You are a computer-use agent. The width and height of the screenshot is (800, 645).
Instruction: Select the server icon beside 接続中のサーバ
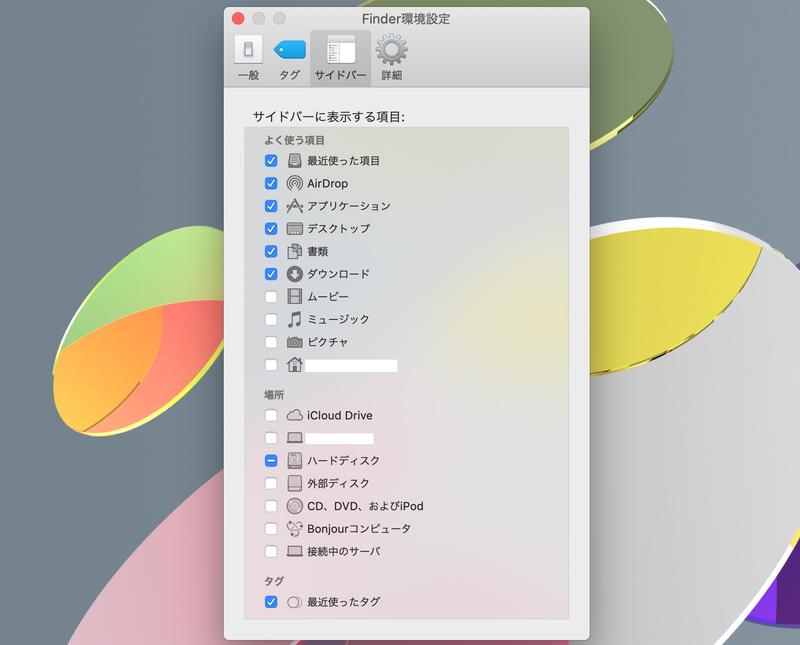click(x=294, y=552)
